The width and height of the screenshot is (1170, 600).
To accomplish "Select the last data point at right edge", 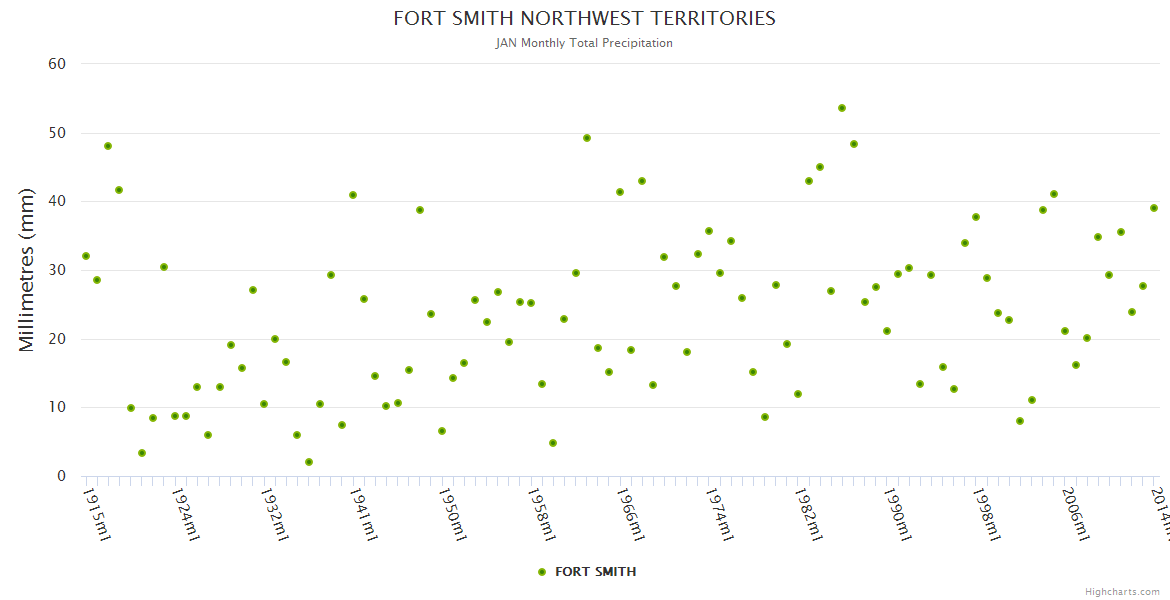I will click(x=1153, y=208).
